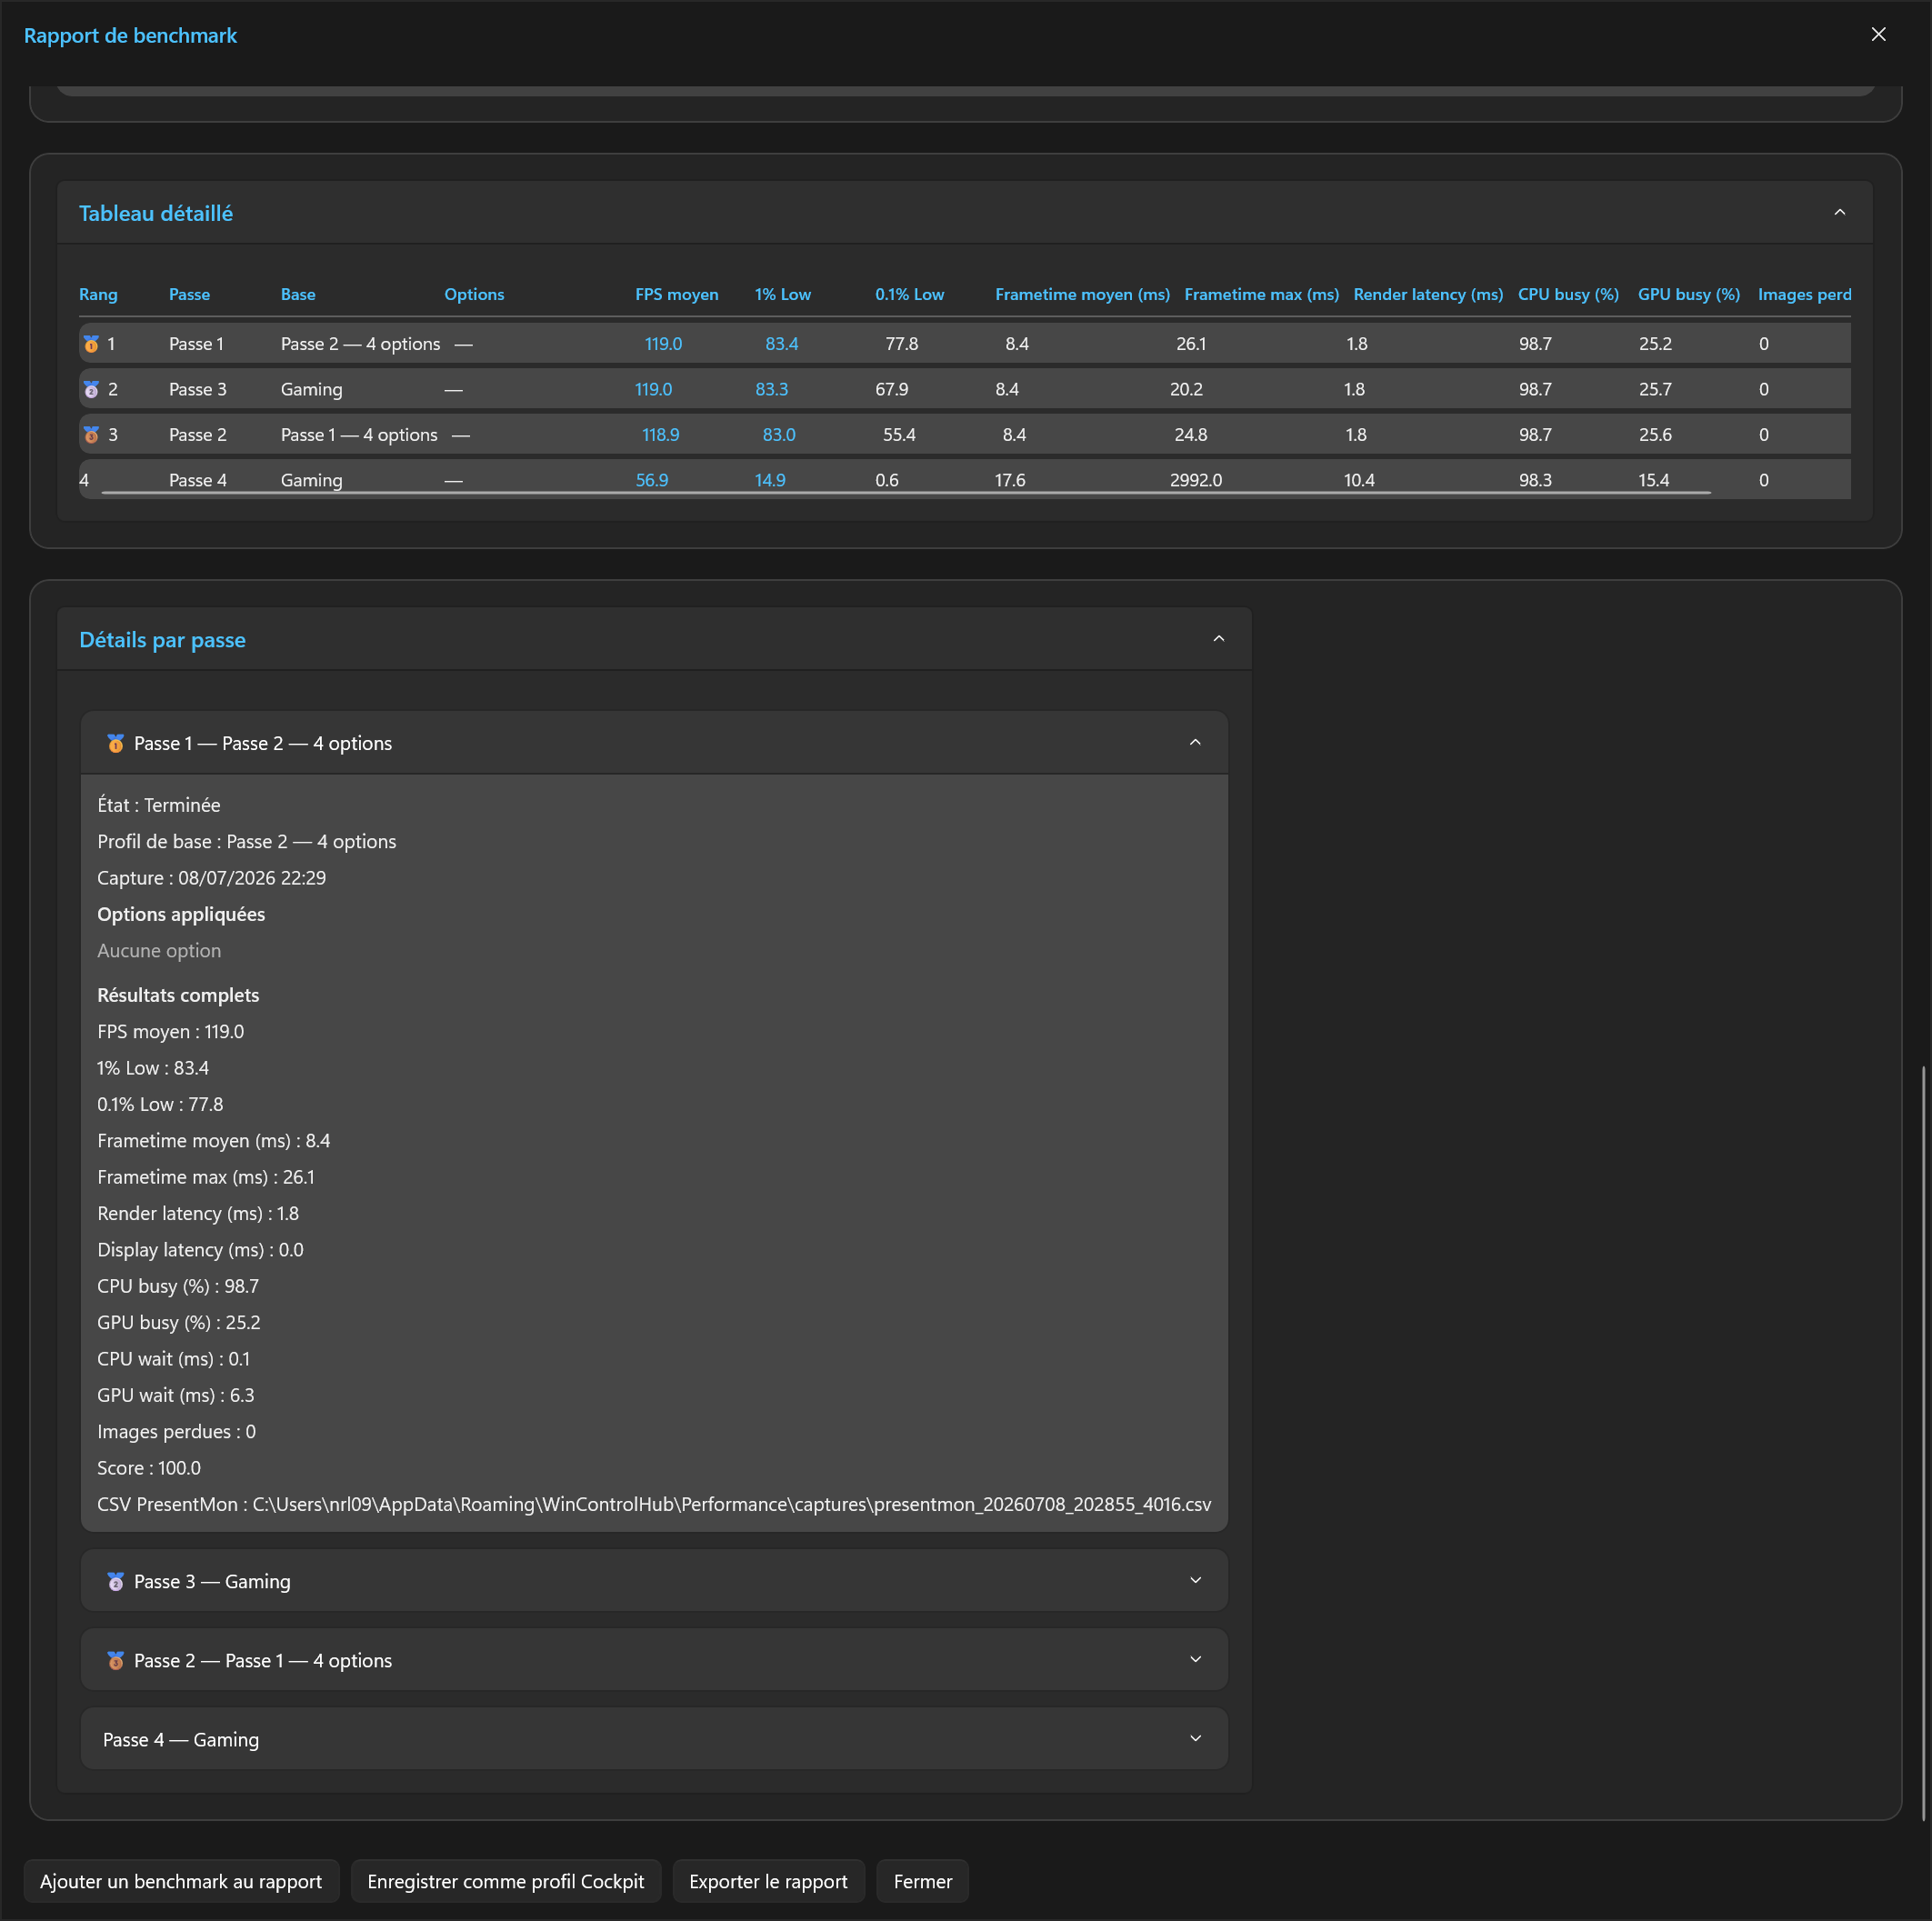Screen dimensions: 1932x1921
Task: Click Ajouter un benchmark au rapport
Action: (x=181, y=1882)
